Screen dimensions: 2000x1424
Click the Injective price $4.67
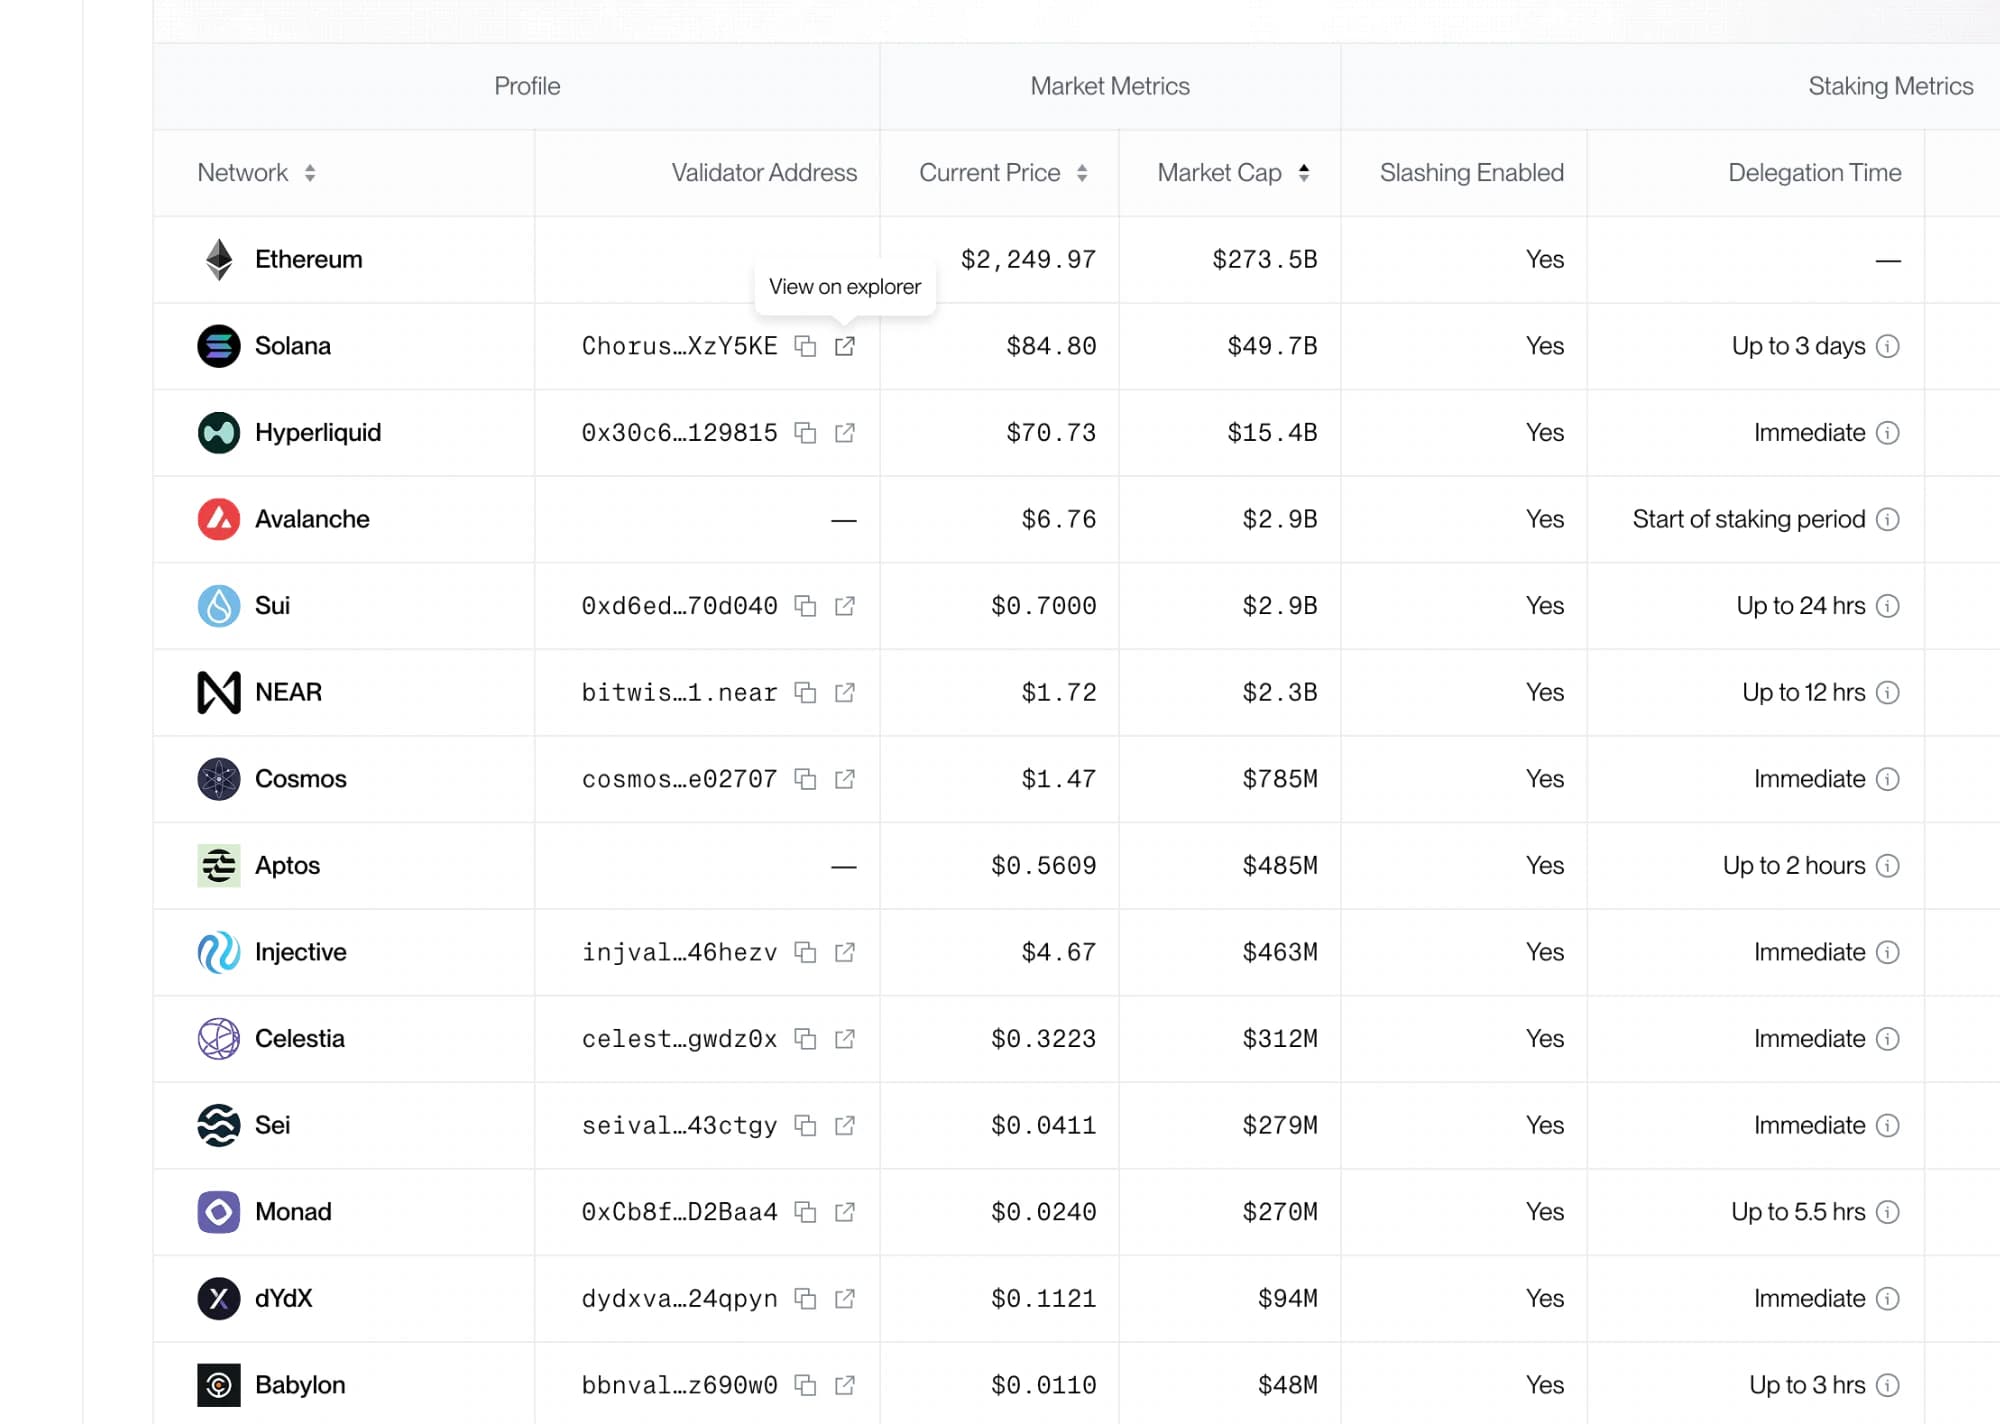click(x=1058, y=952)
